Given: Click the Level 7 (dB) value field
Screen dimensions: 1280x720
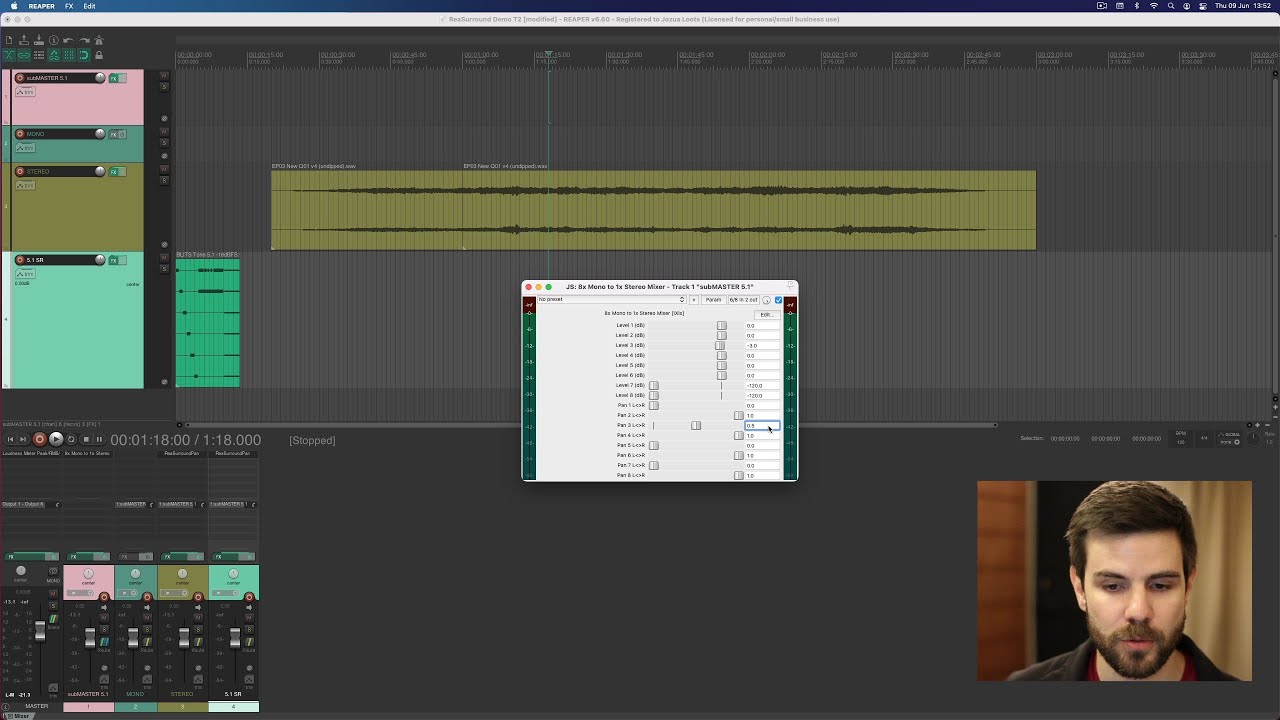Looking at the screenshot, I should [762, 386].
